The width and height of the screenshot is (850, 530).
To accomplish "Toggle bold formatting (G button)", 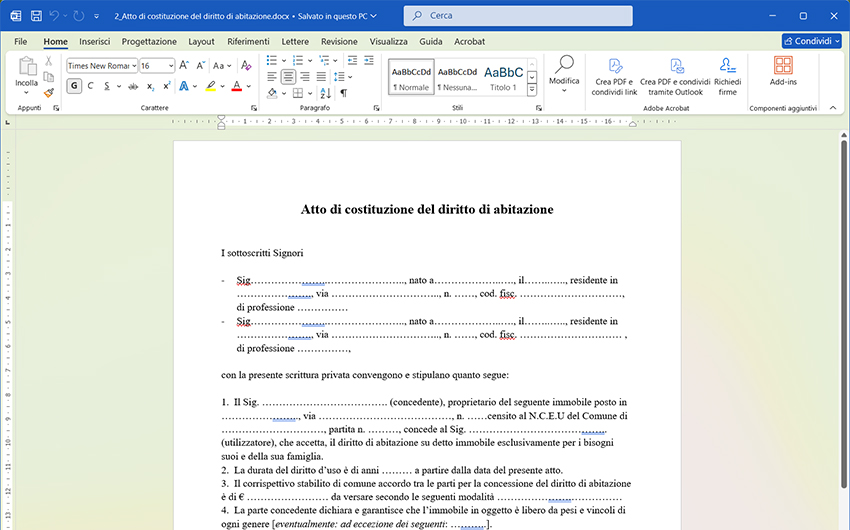I will pyautogui.click(x=74, y=86).
